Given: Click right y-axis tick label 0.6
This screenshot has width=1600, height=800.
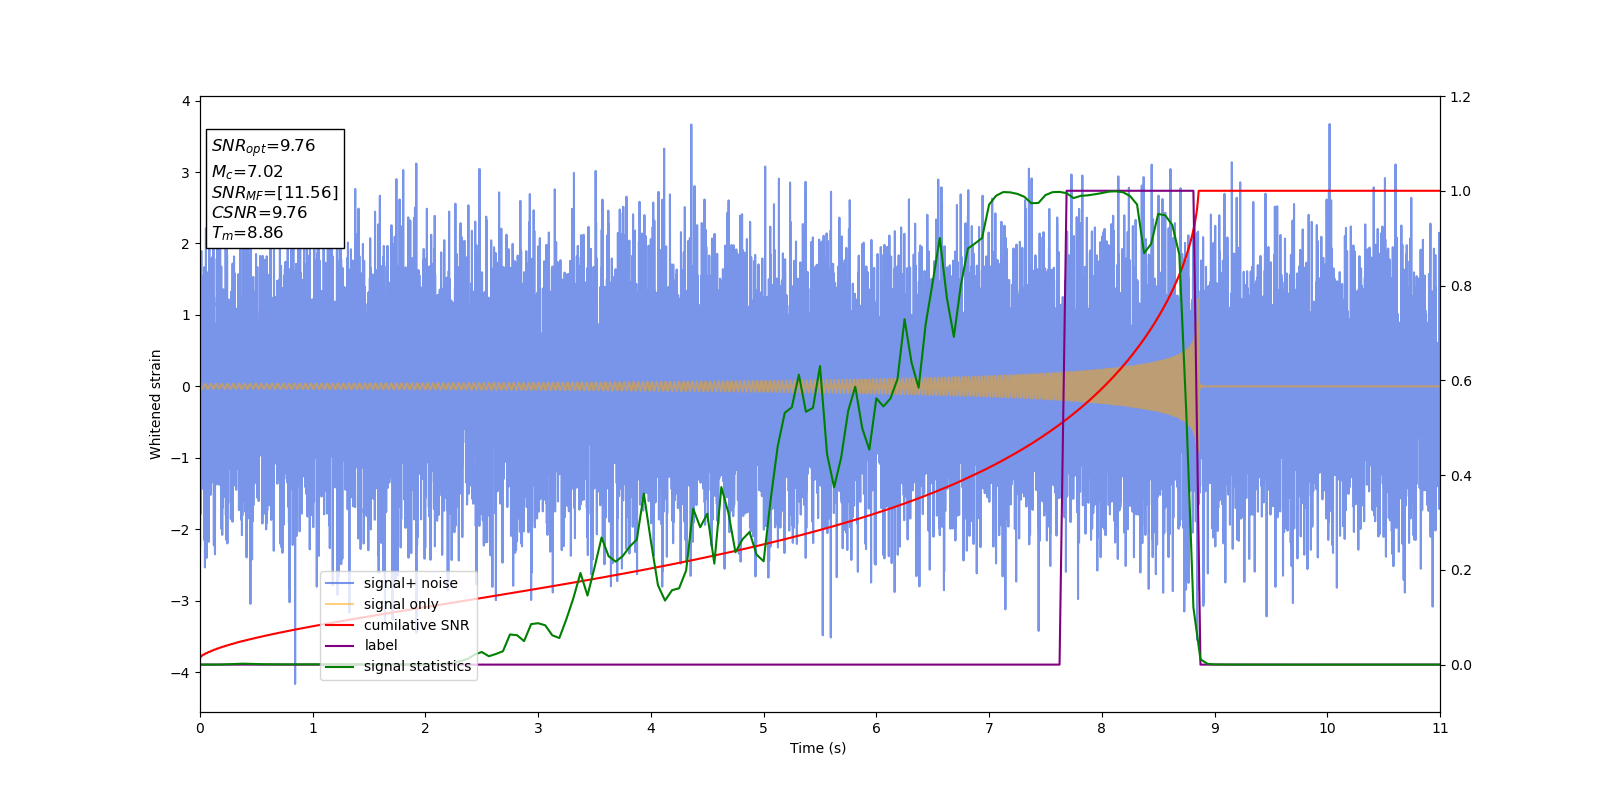Looking at the screenshot, I should 1460,381.
